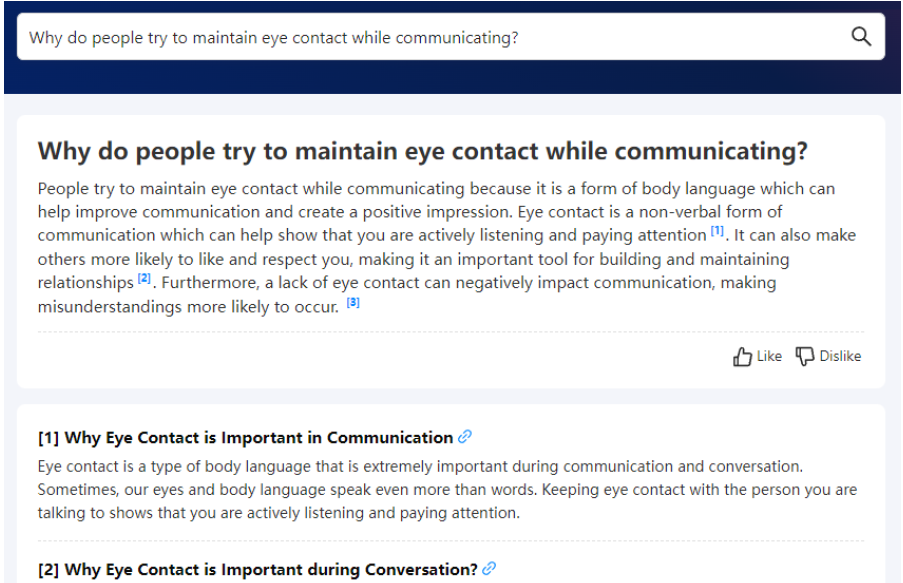Click the main question heading
The width and height of the screenshot is (903, 583).
click(x=423, y=152)
